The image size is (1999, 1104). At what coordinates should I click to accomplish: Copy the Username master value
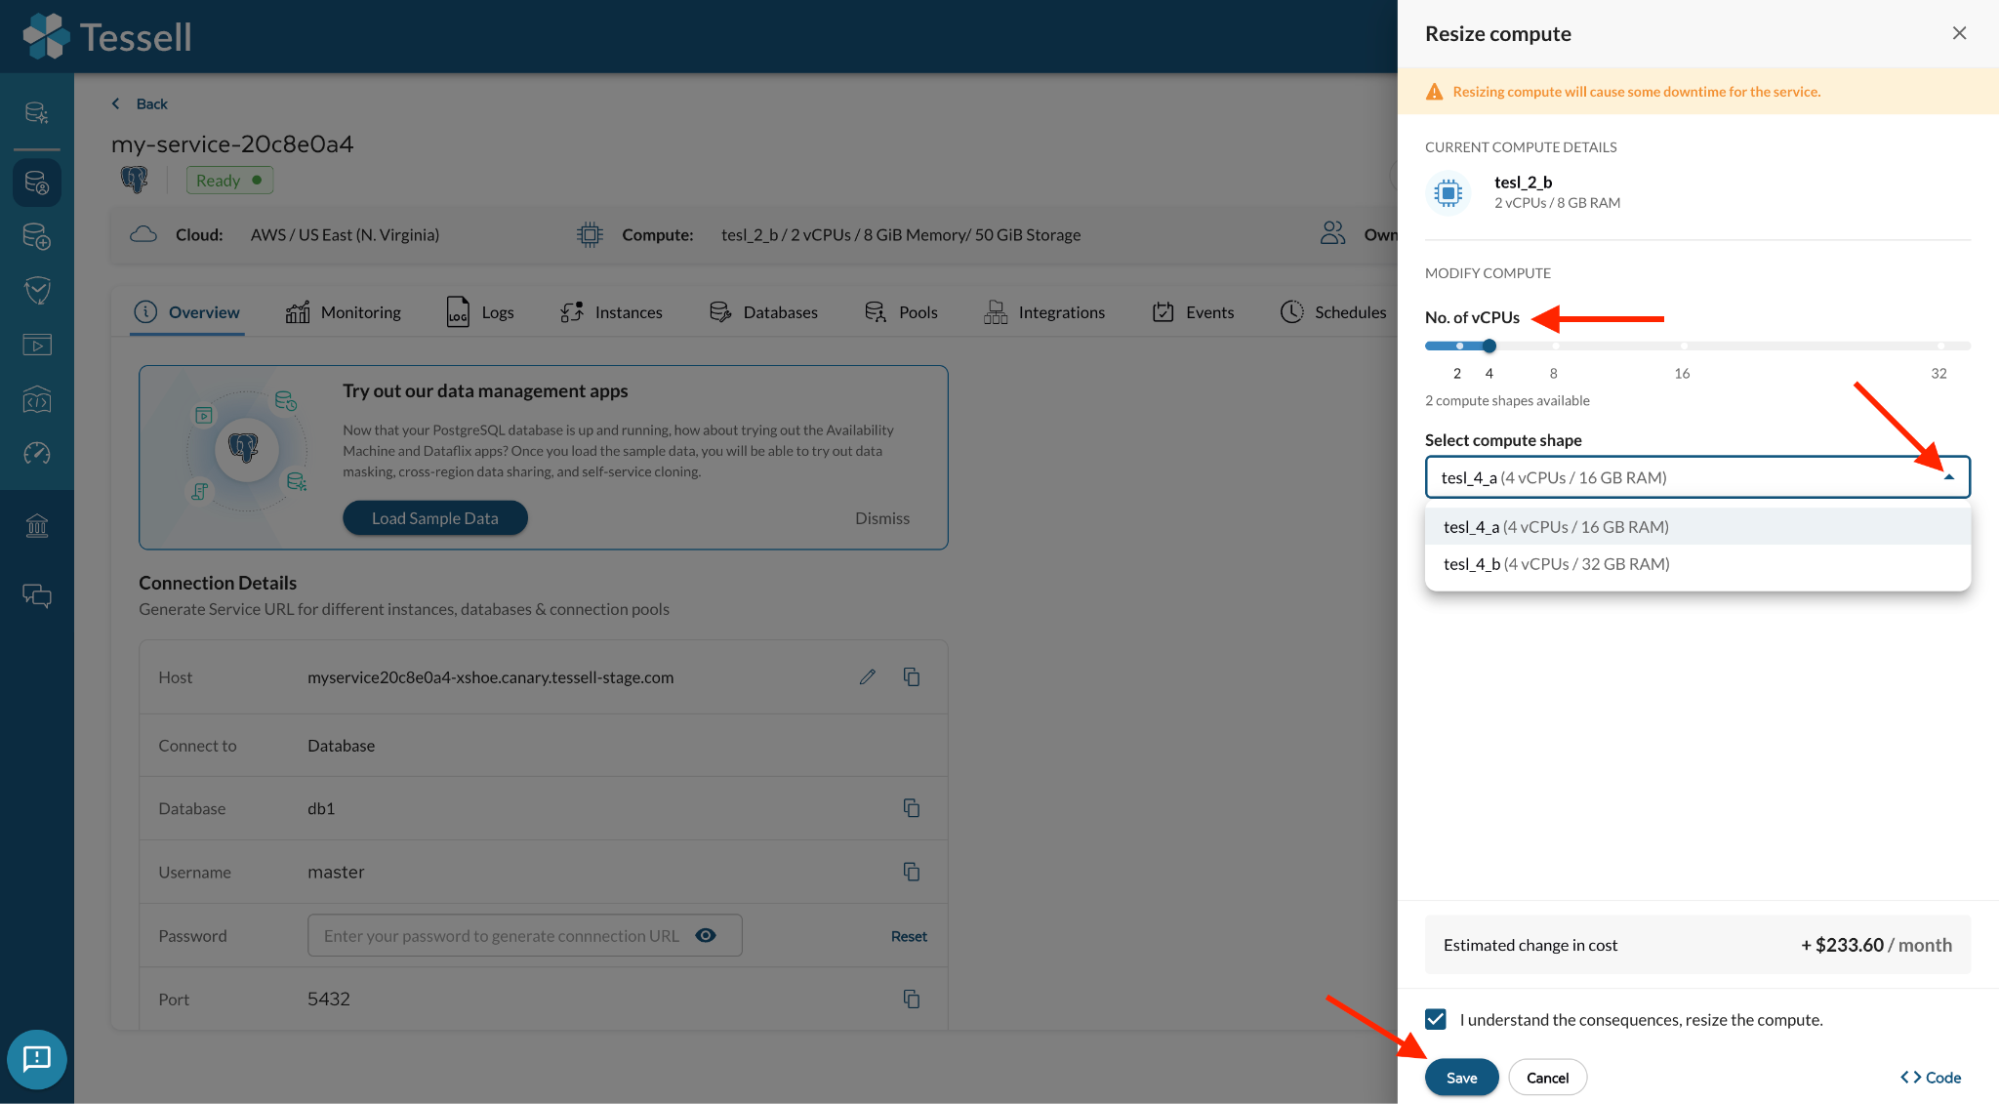911,872
